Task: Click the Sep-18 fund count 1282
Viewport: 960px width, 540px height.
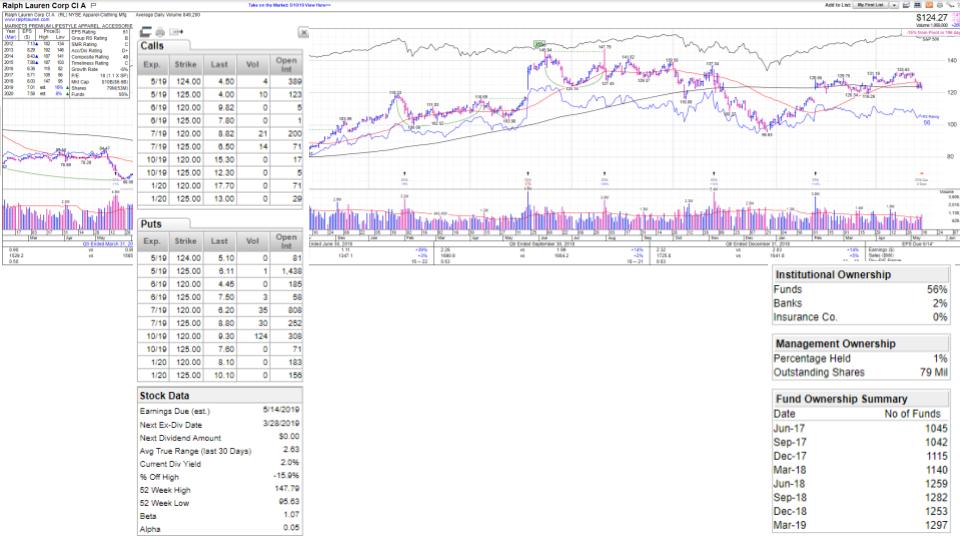Action: coord(936,498)
